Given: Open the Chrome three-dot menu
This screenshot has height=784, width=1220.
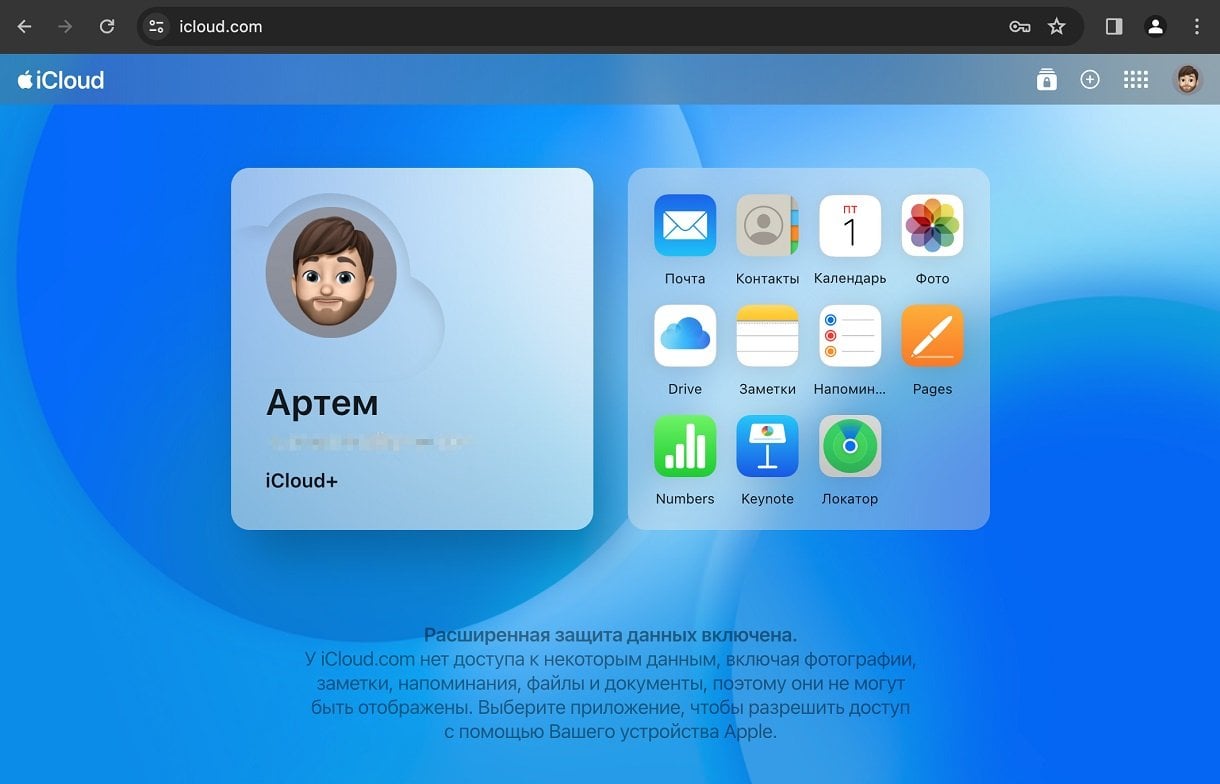Looking at the screenshot, I should pyautogui.click(x=1197, y=27).
